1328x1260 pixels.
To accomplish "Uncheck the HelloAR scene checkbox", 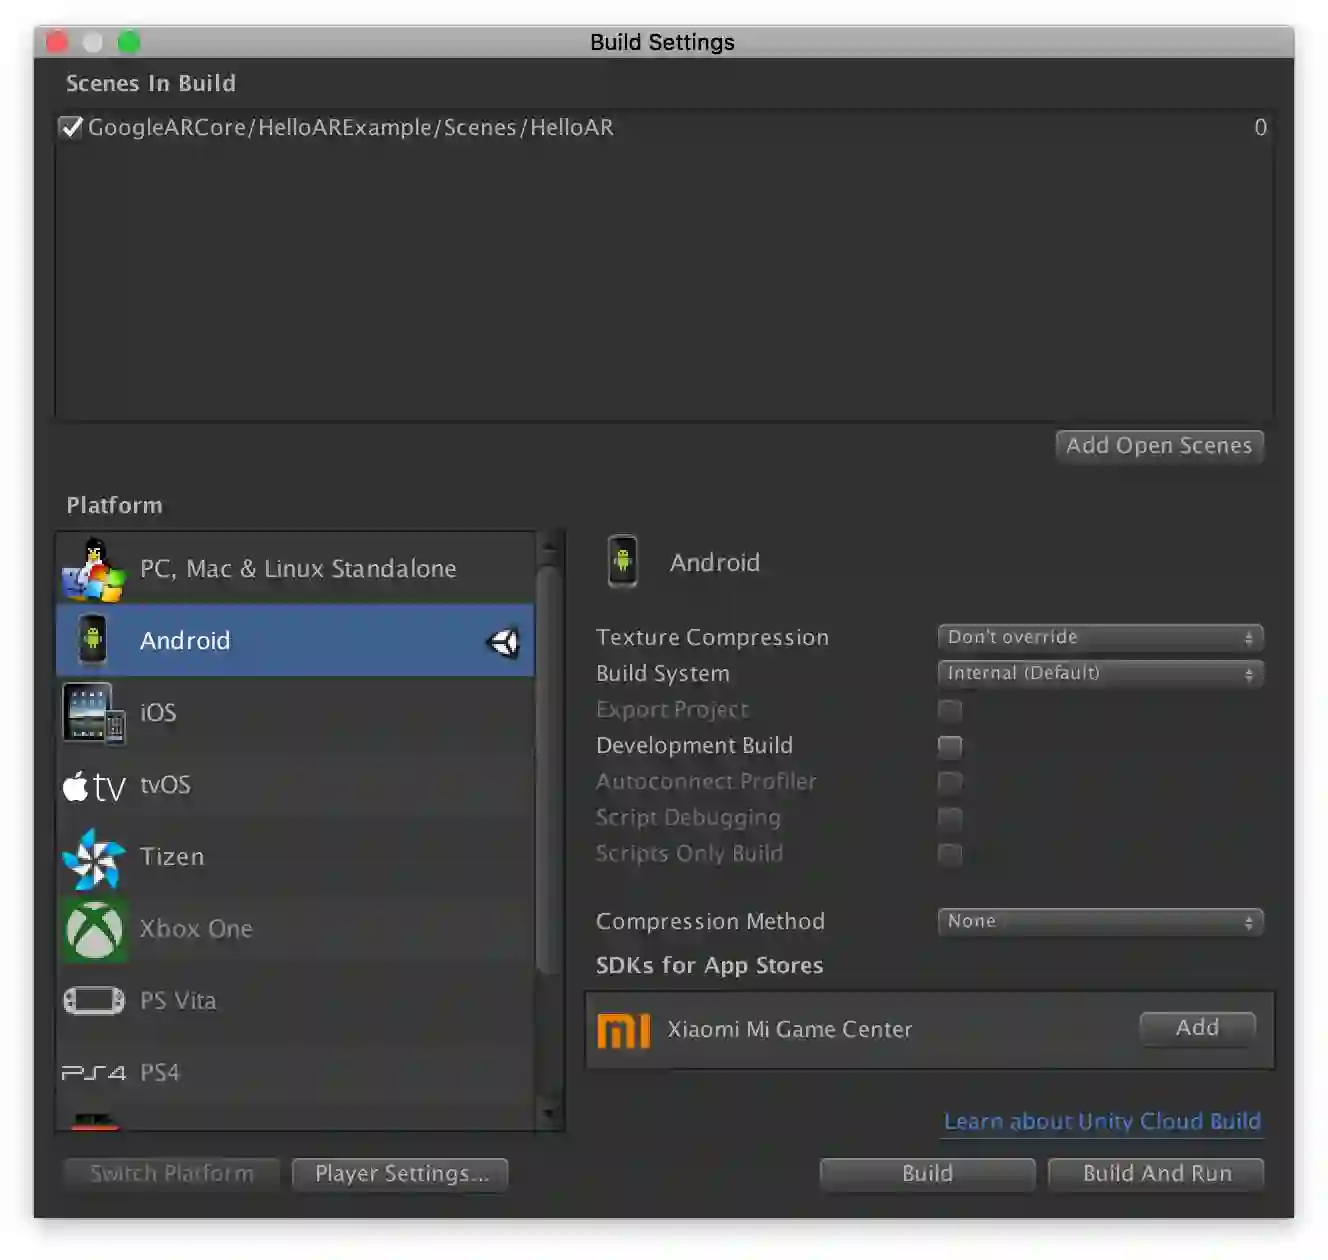I will [71, 127].
